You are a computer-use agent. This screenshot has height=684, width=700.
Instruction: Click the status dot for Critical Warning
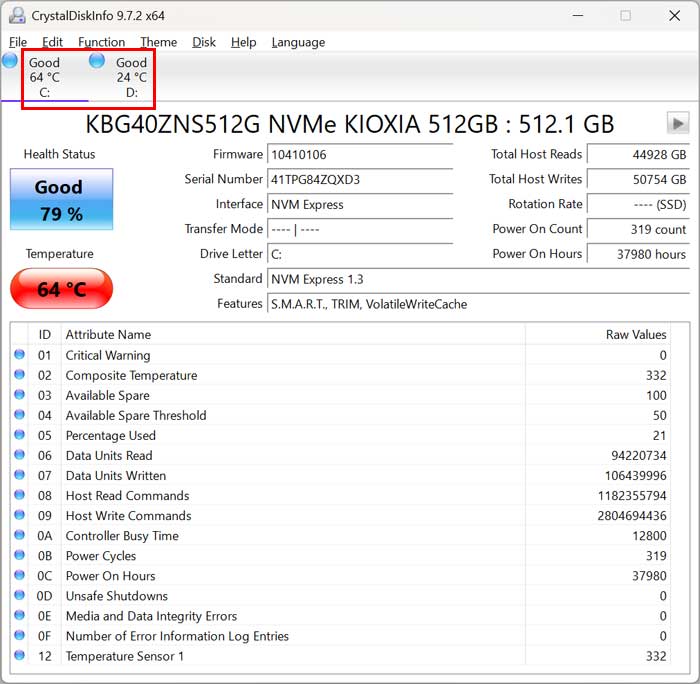coord(19,355)
